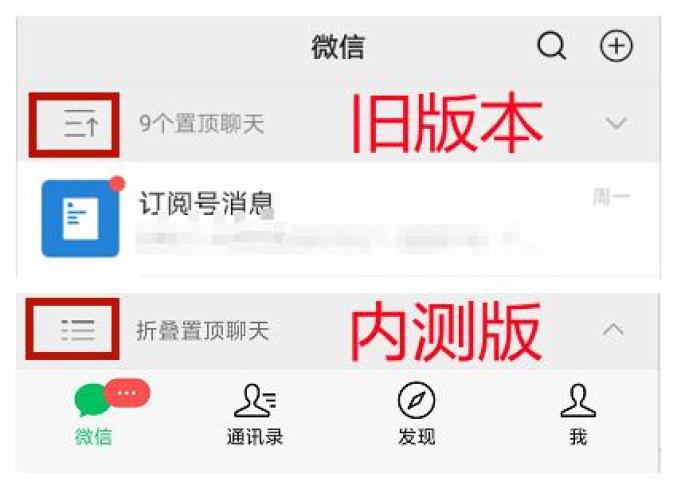677x489 pixels.
Task: Tap the green WeChat chat bubble icon
Action: (x=92, y=401)
